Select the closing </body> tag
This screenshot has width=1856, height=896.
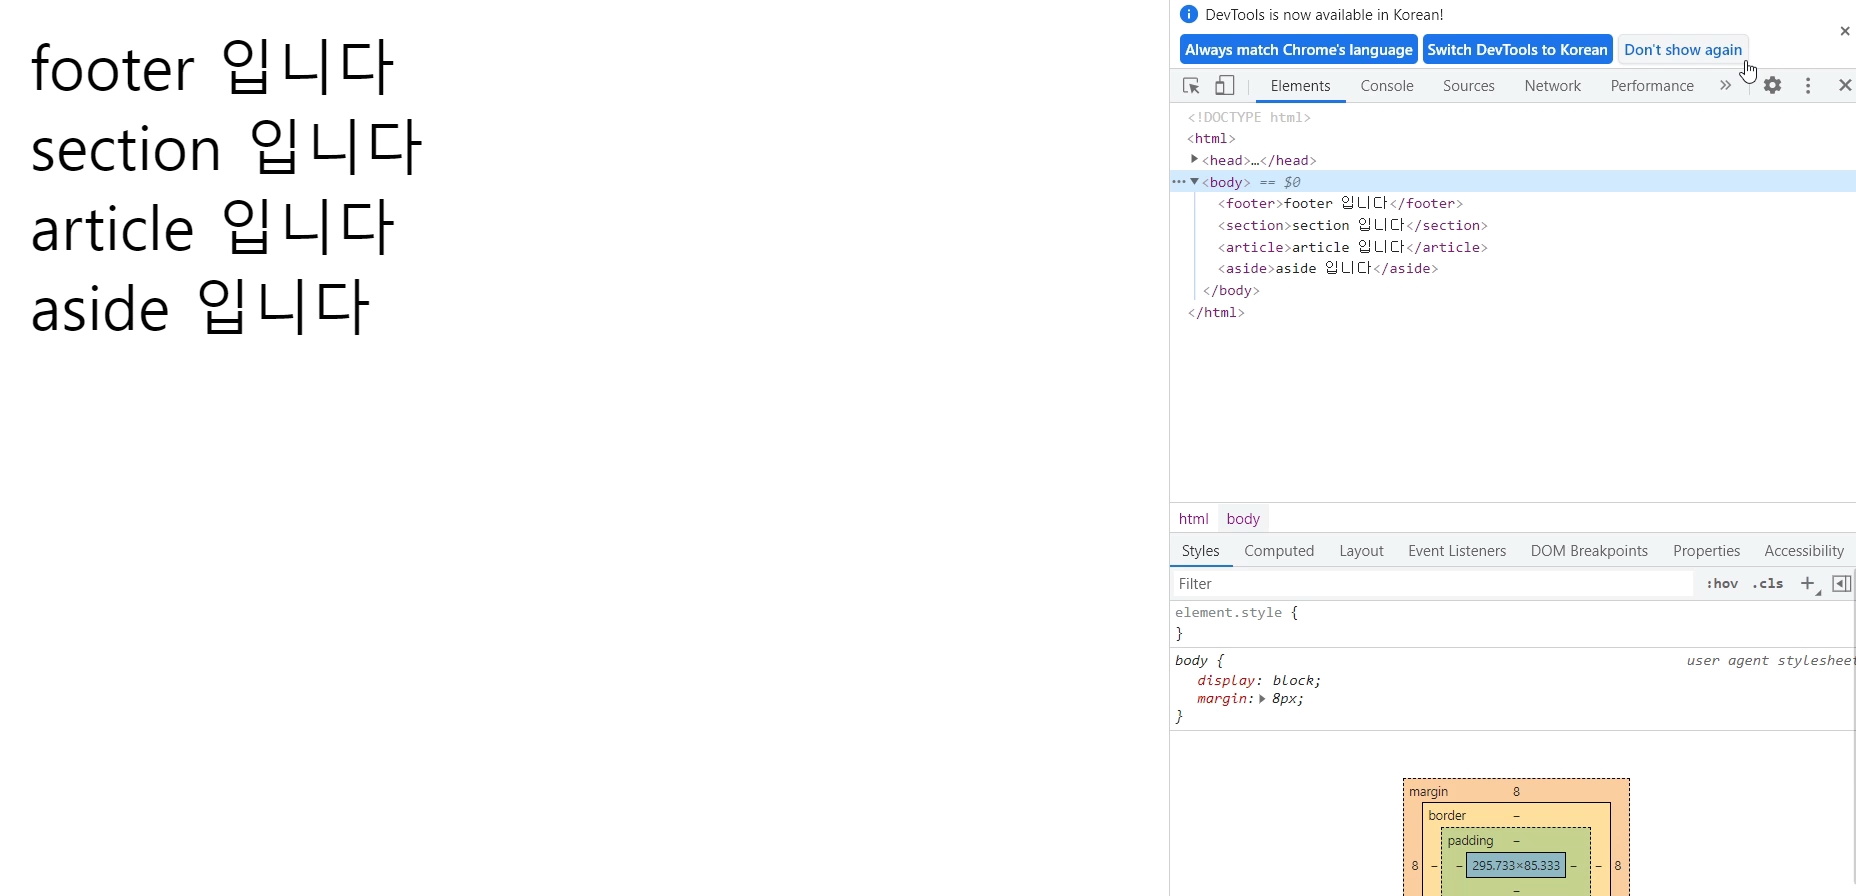(1231, 291)
